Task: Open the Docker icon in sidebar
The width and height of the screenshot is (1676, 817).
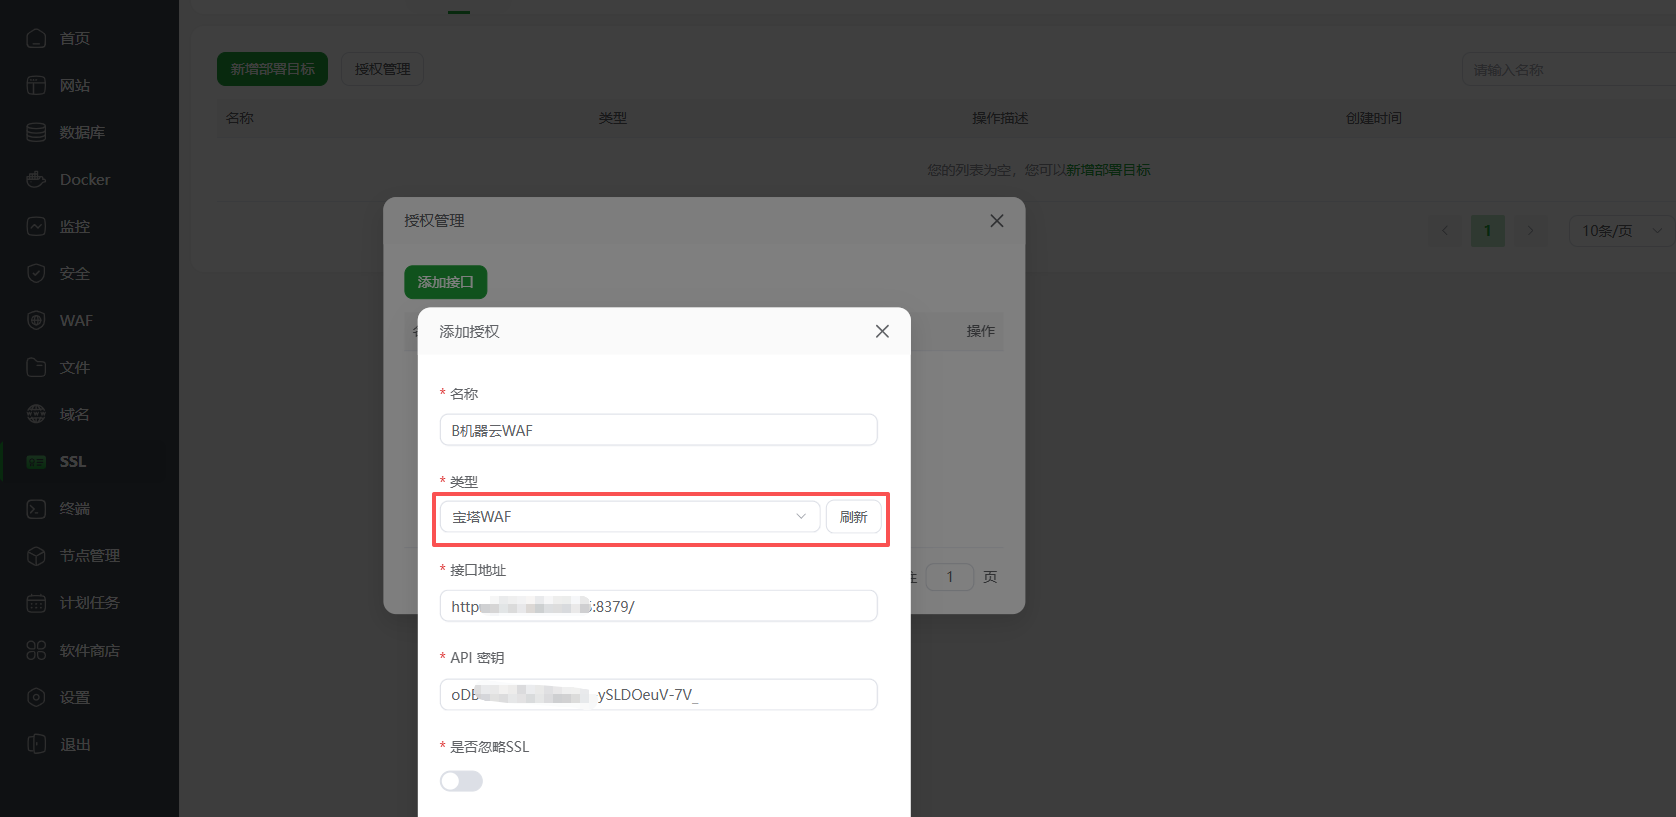Action: click(36, 179)
